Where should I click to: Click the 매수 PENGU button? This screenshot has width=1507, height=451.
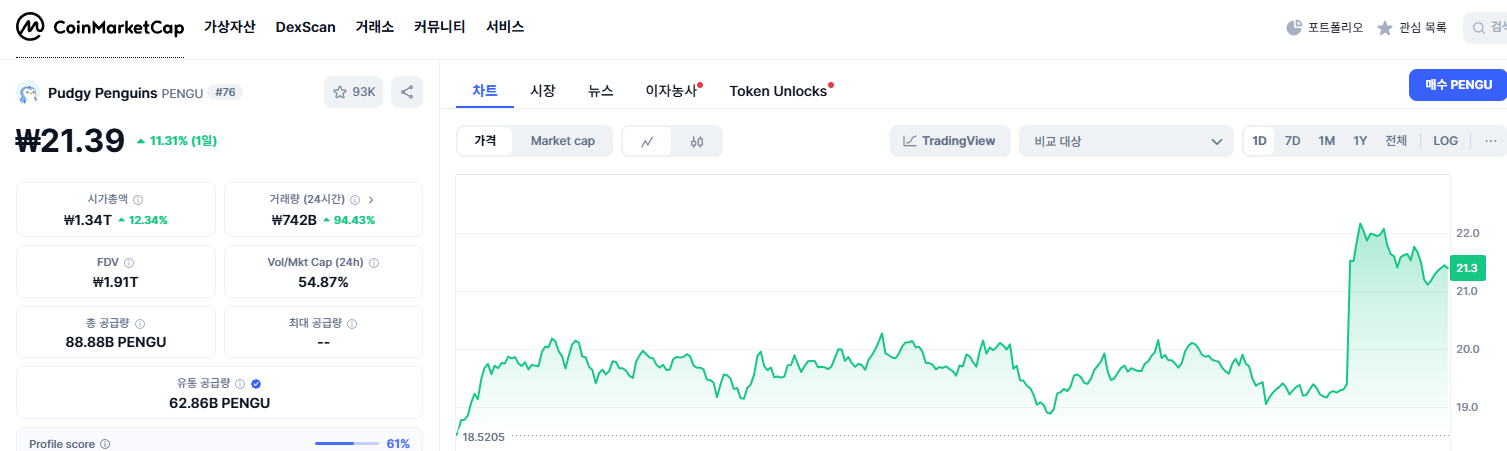(x=1458, y=85)
